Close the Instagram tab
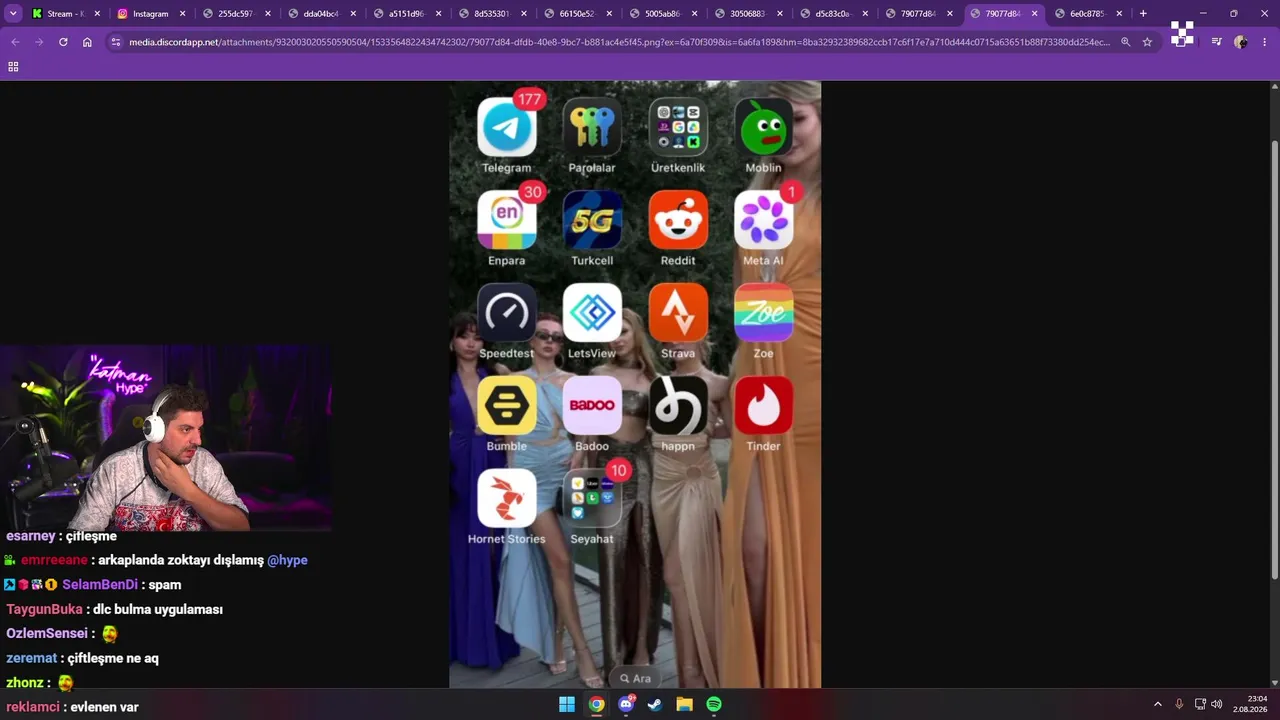Screen dimensions: 1280x720 [182, 14]
